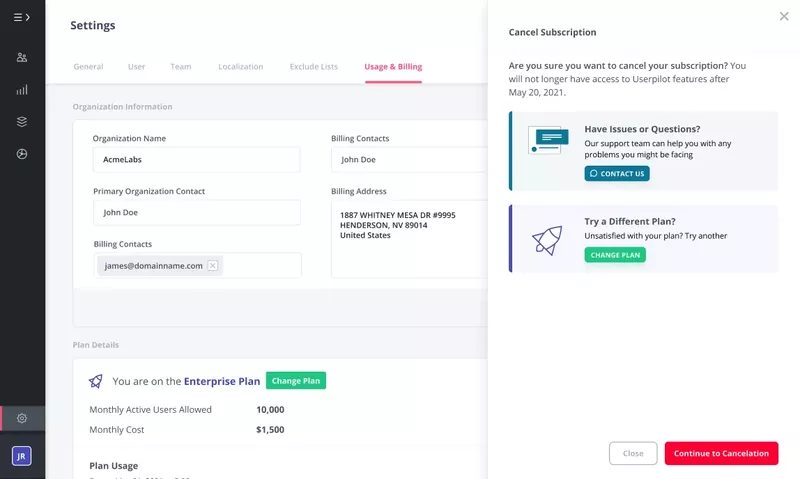Screen dimensions: 800x479
Task: Open the users icon in sidebar
Action: tap(21, 57)
